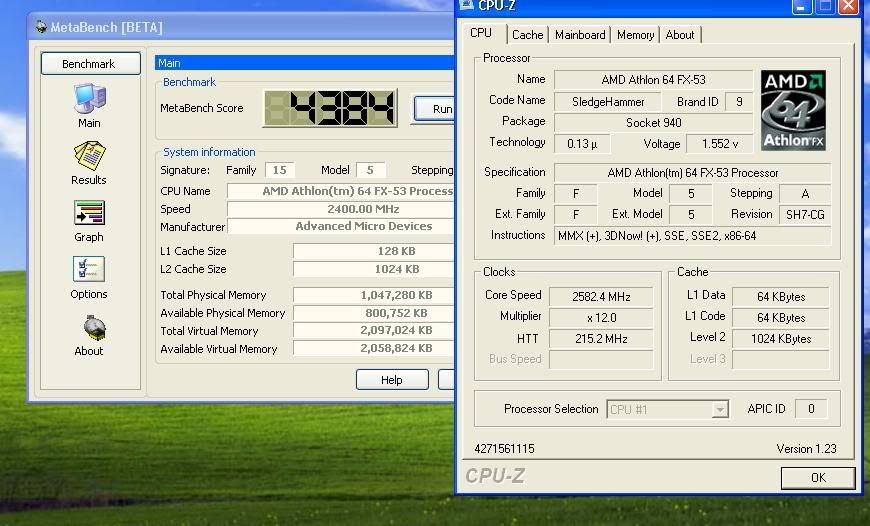
Task: Click Total Physical Memory value 1,047,280 KB
Action: (373, 295)
